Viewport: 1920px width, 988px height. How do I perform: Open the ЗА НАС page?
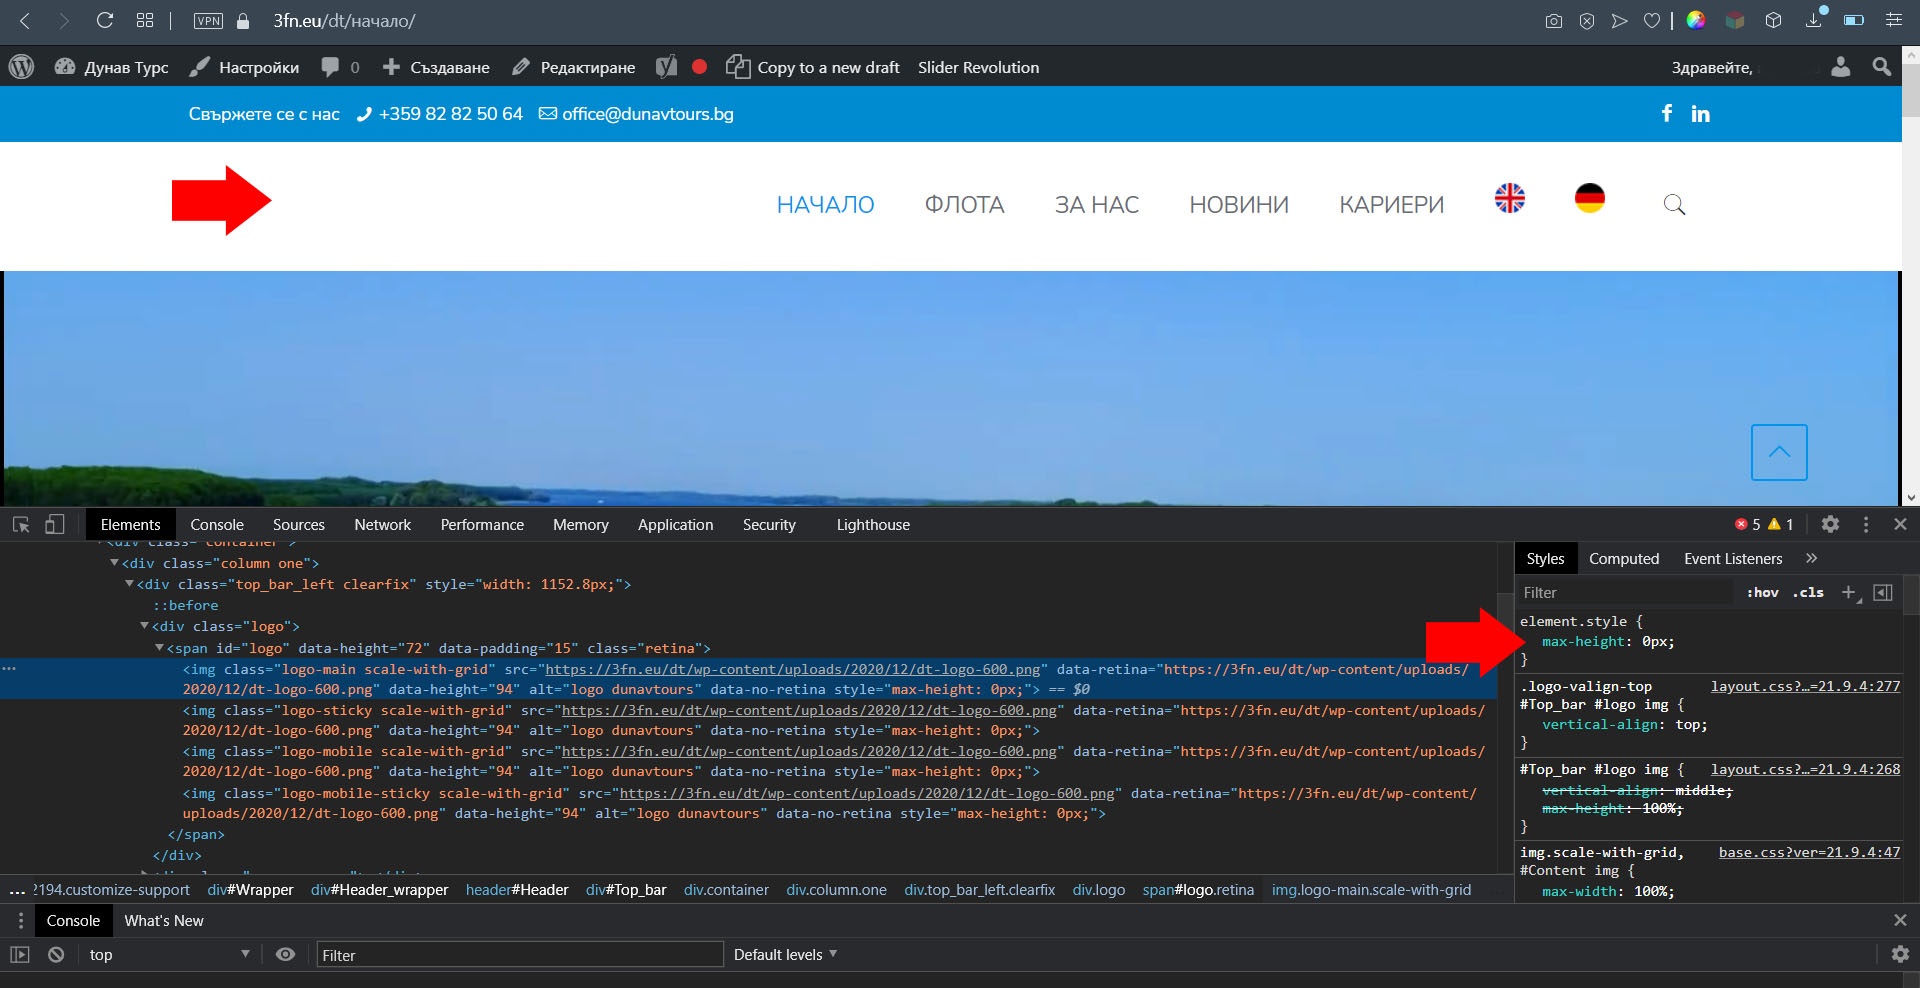click(x=1096, y=205)
